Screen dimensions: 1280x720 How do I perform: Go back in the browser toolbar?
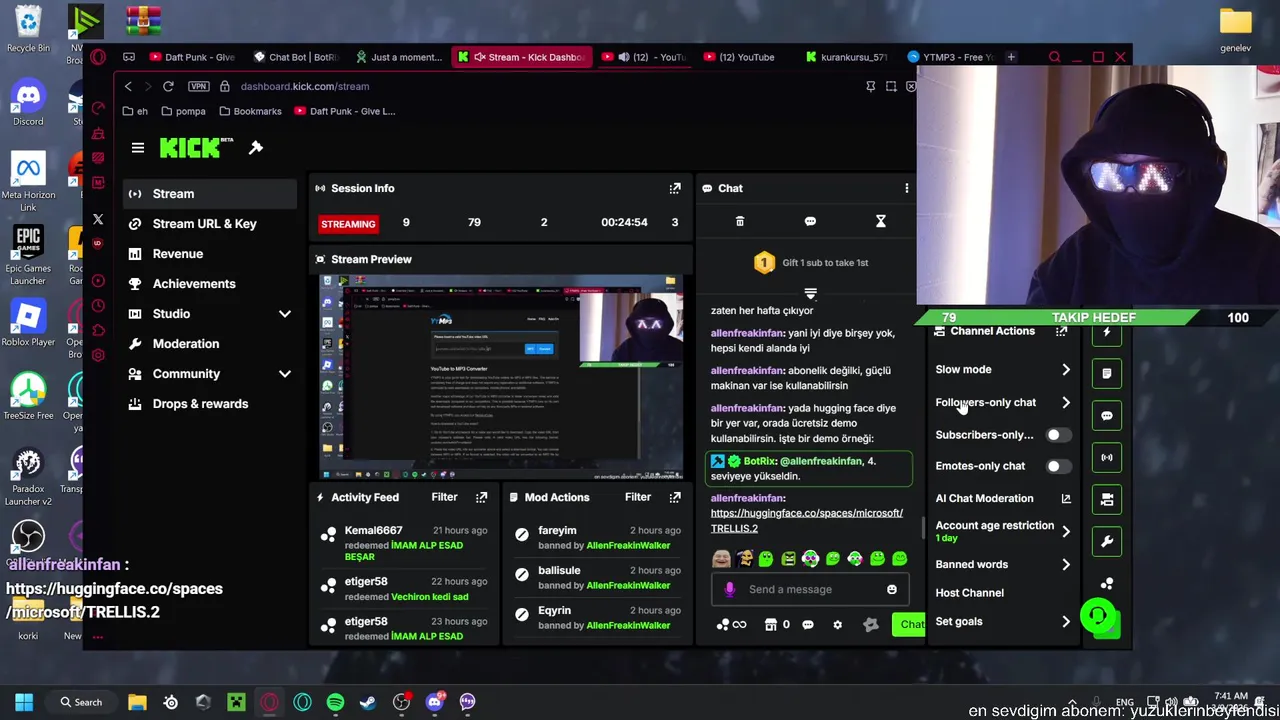tap(128, 86)
